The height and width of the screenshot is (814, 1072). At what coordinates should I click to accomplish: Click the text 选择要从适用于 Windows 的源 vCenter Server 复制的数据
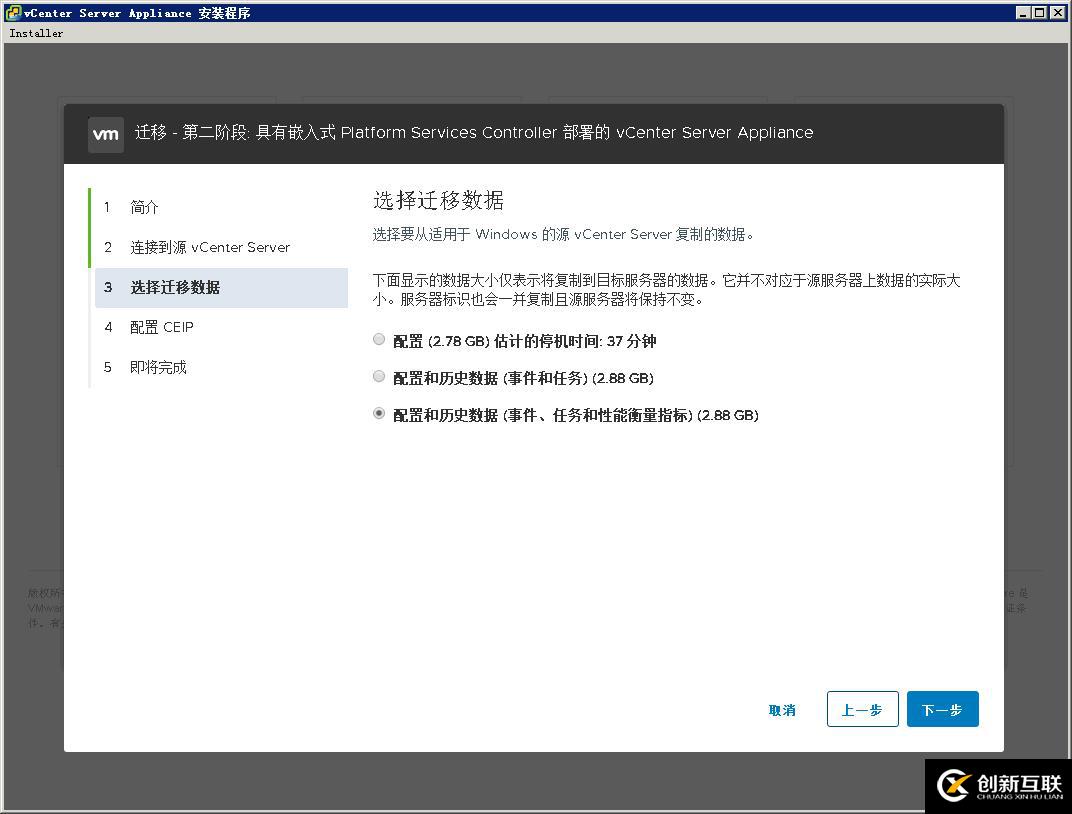[563, 234]
